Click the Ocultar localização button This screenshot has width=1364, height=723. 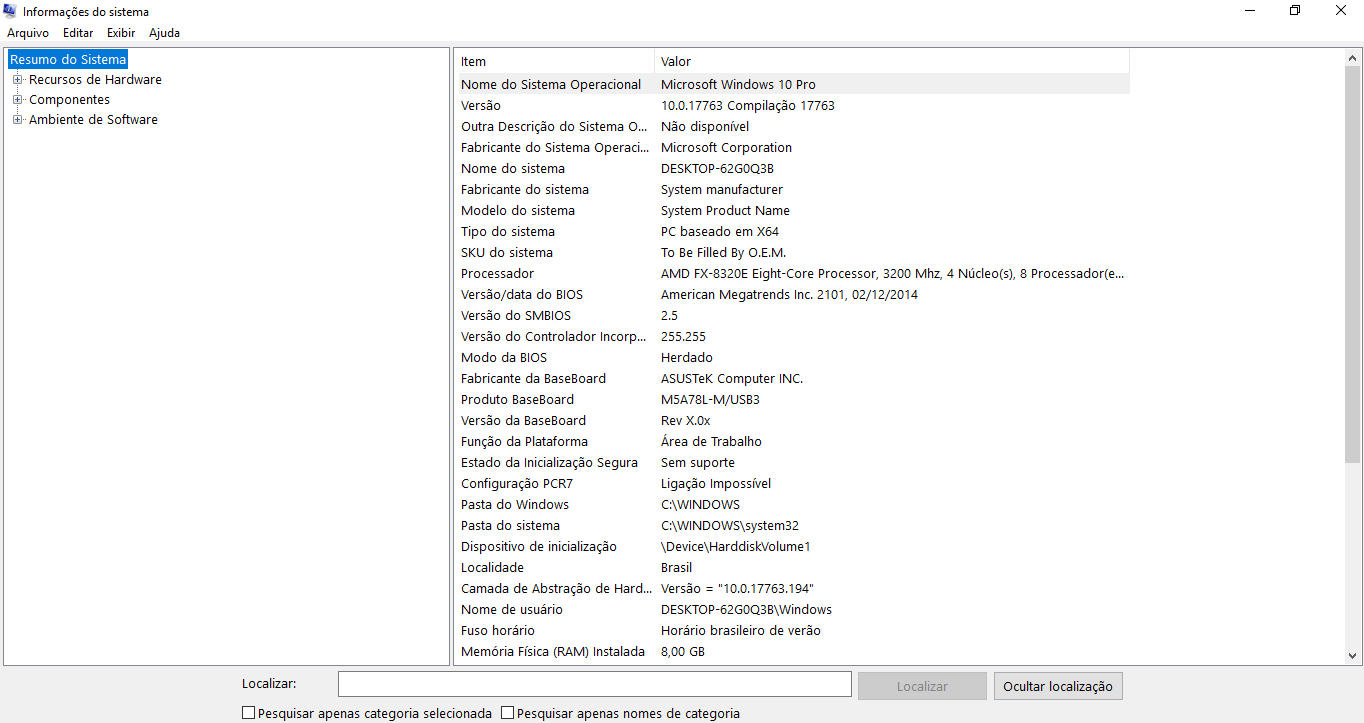point(1058,686)
